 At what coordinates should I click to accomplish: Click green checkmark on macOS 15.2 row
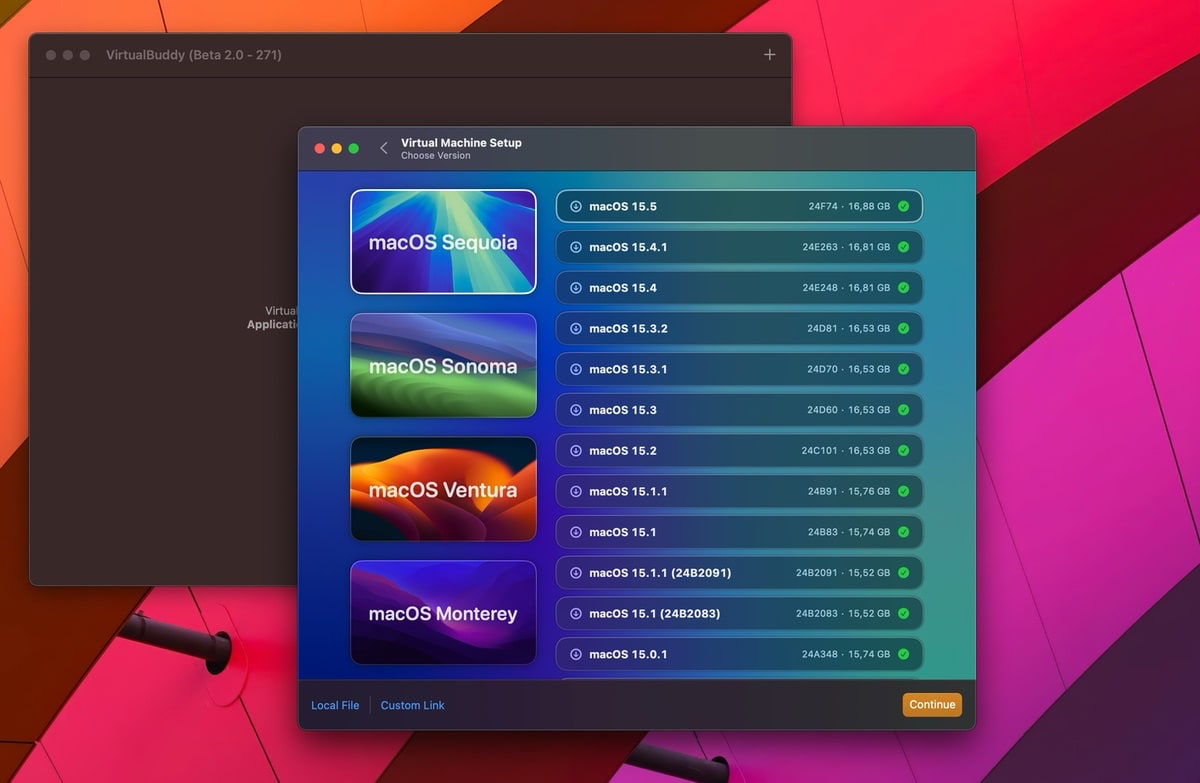coord(903,451)
